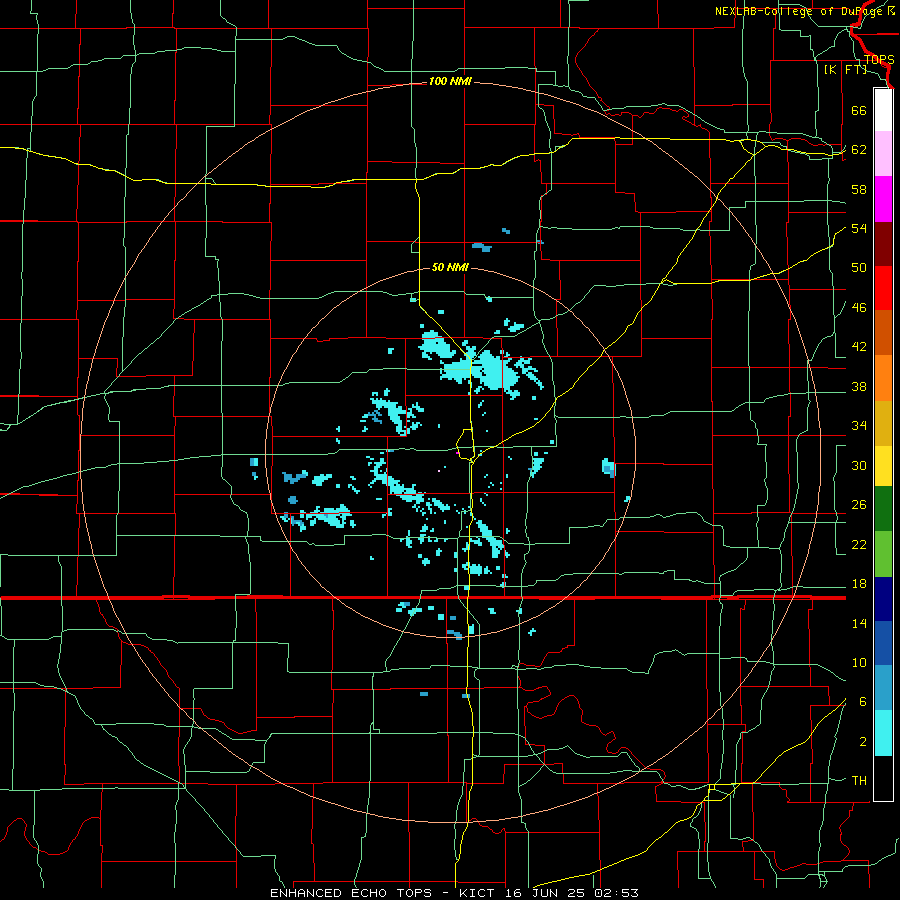Click the 6 value on legend scale

[863, 702]
